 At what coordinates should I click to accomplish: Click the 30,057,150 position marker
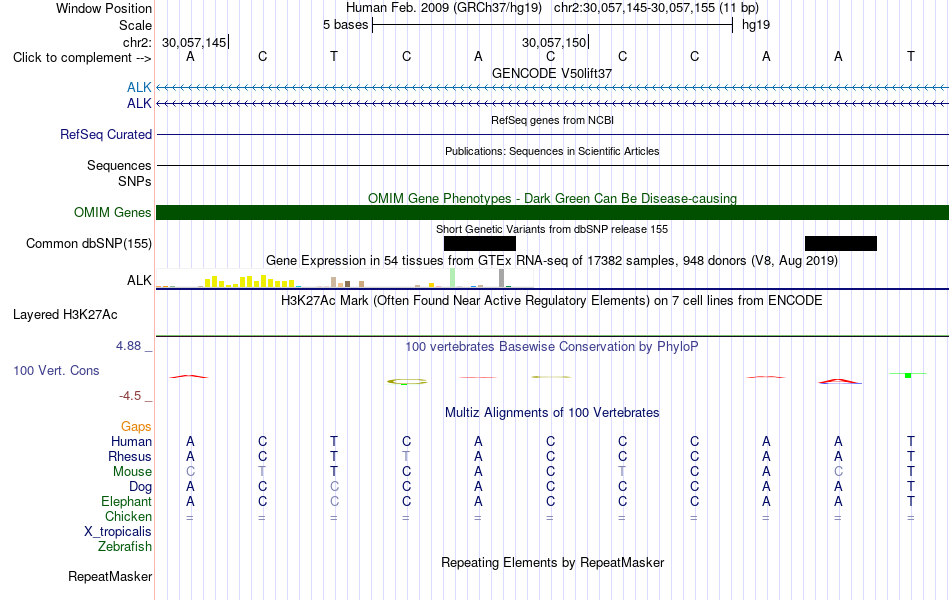554,42
